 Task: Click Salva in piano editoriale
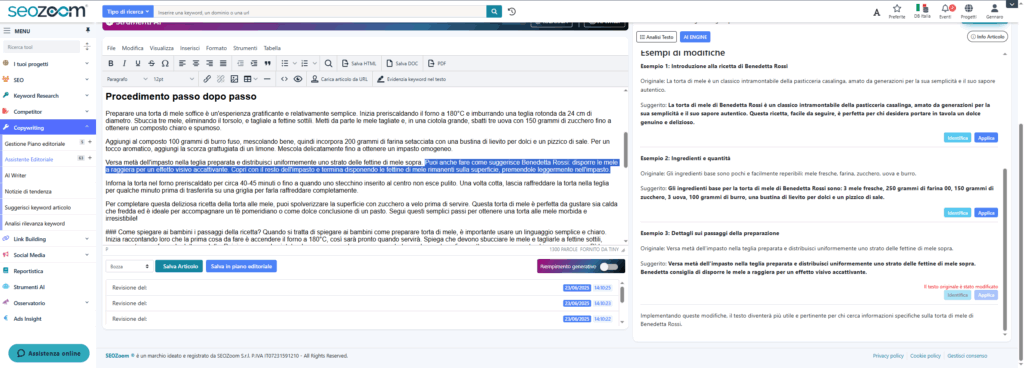241,266
